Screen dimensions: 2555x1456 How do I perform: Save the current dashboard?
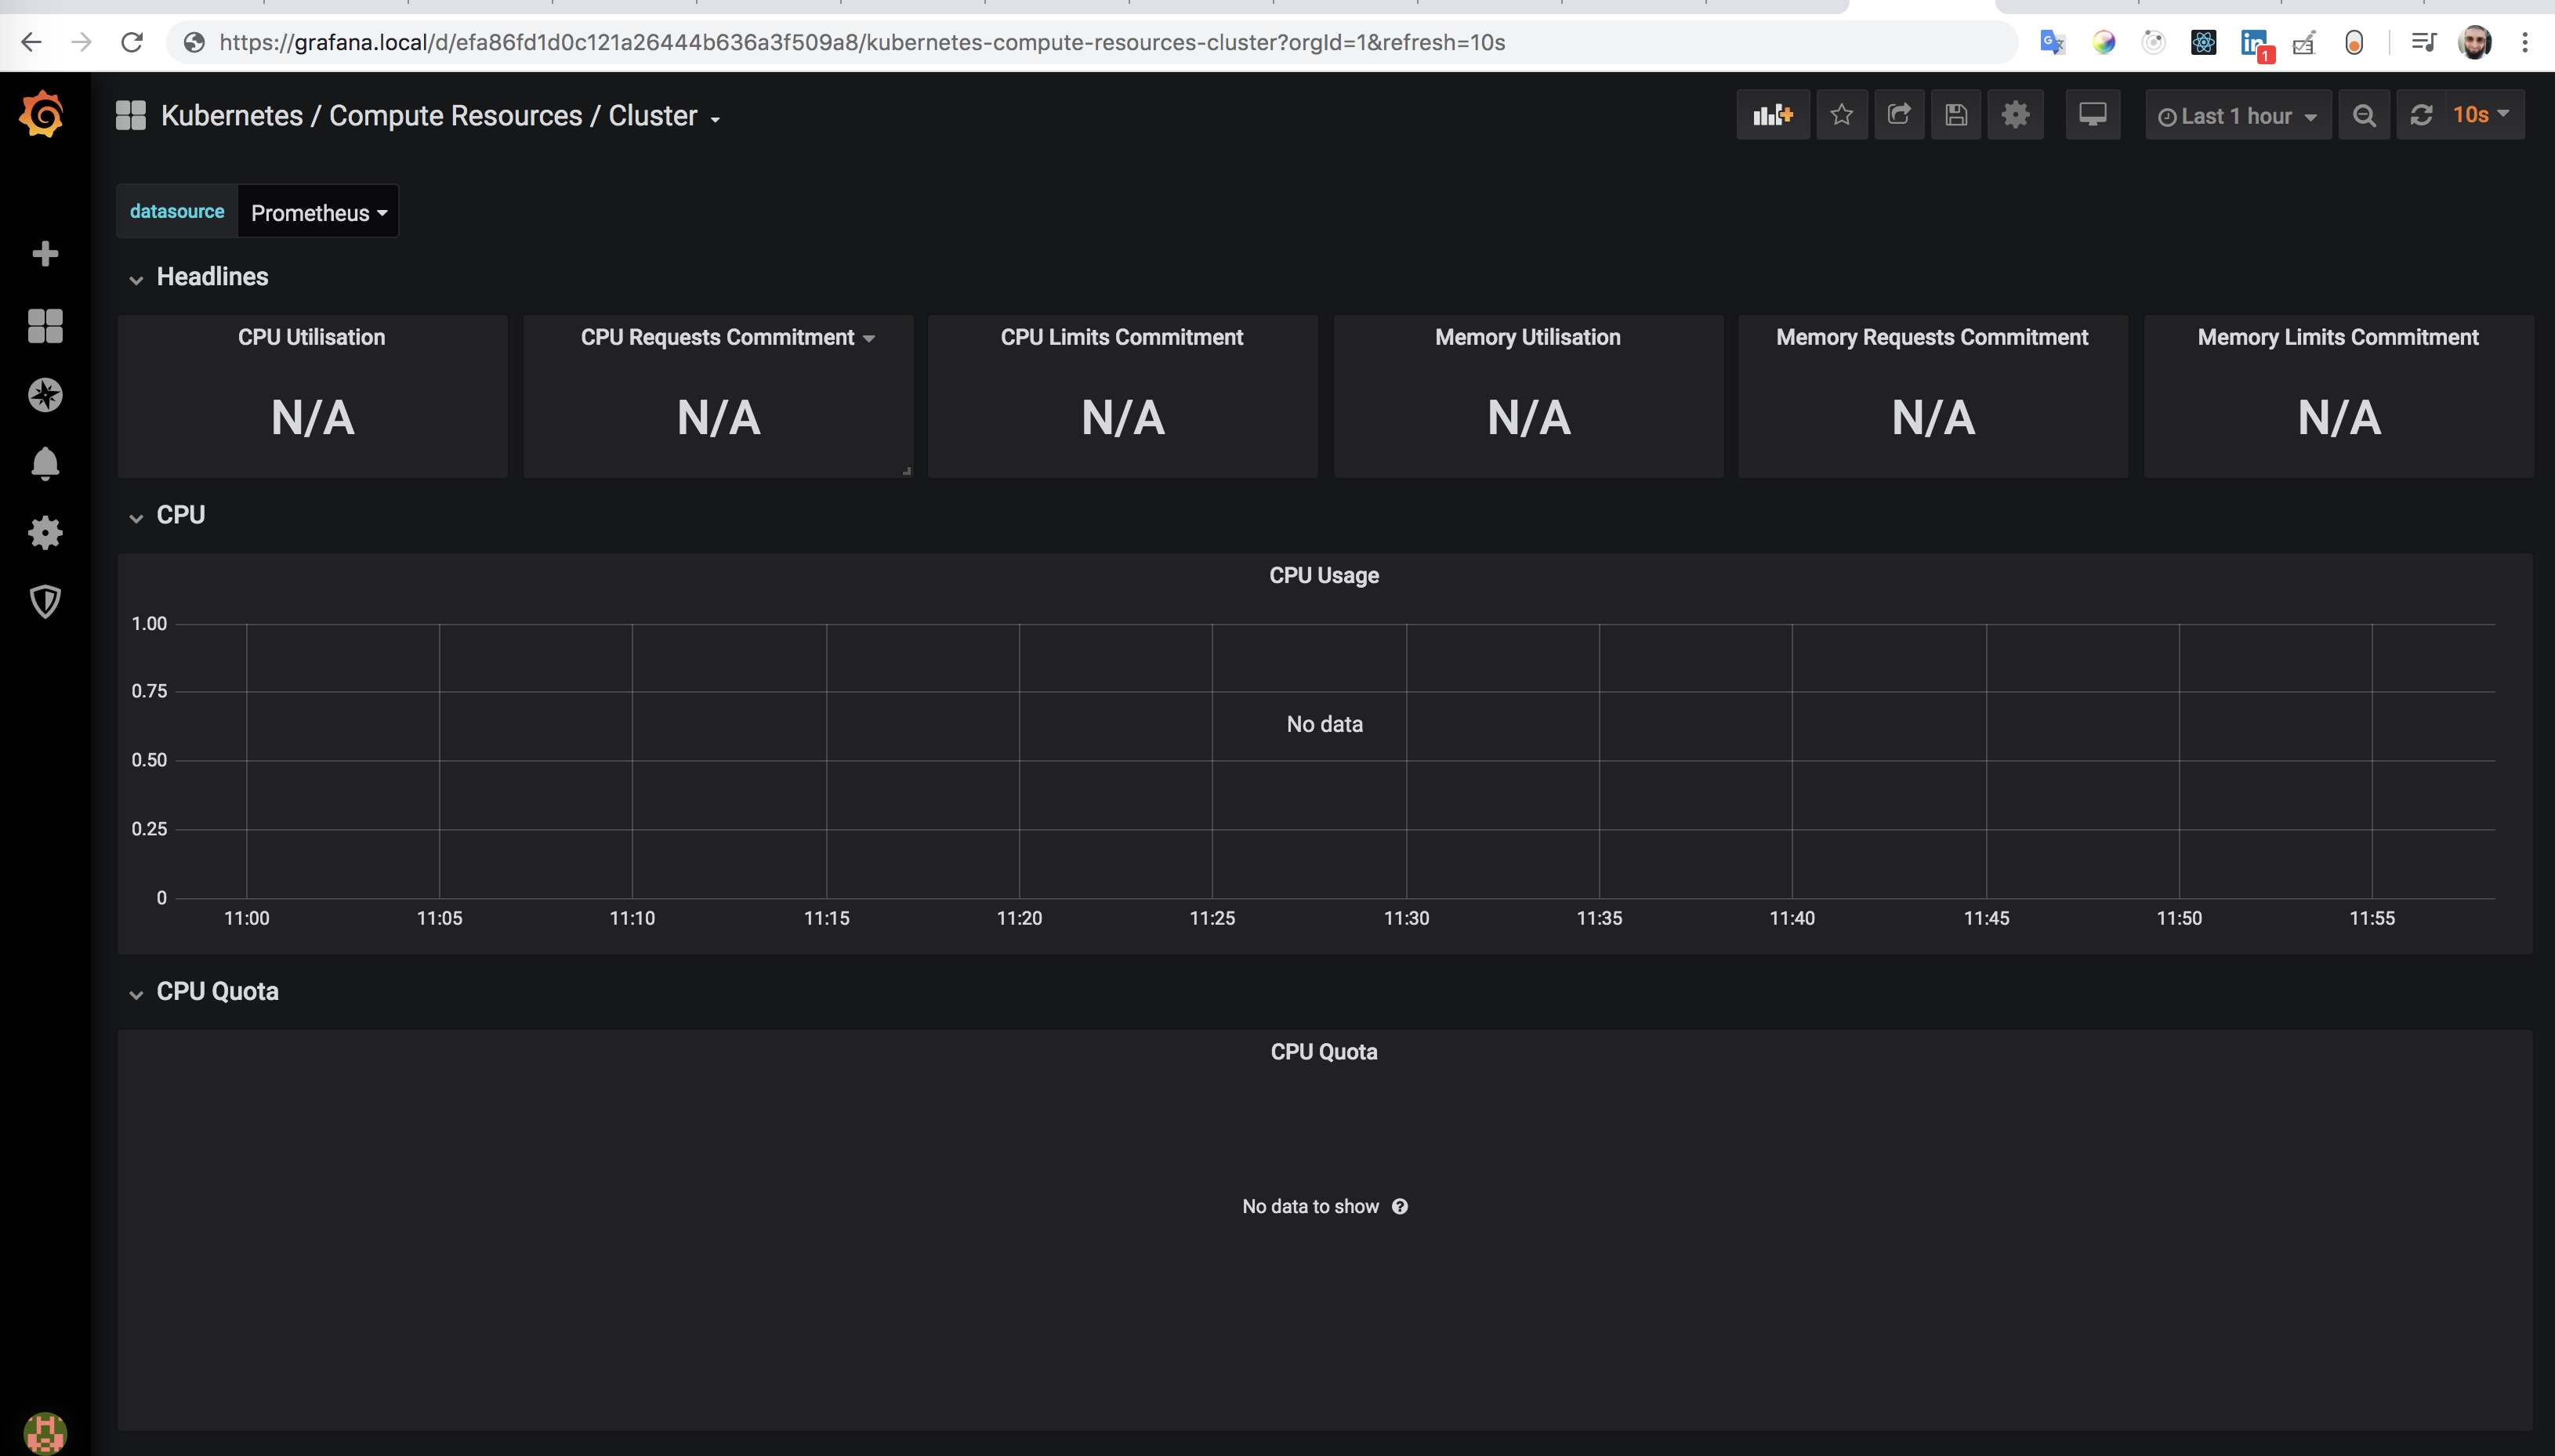(1955, 114)
